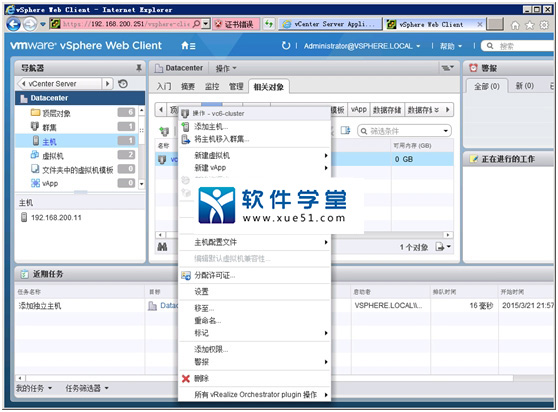Expand Host Profiles (主机配置文件) submenu
This screenshot has height=412, width=558.
pos(254,242)
